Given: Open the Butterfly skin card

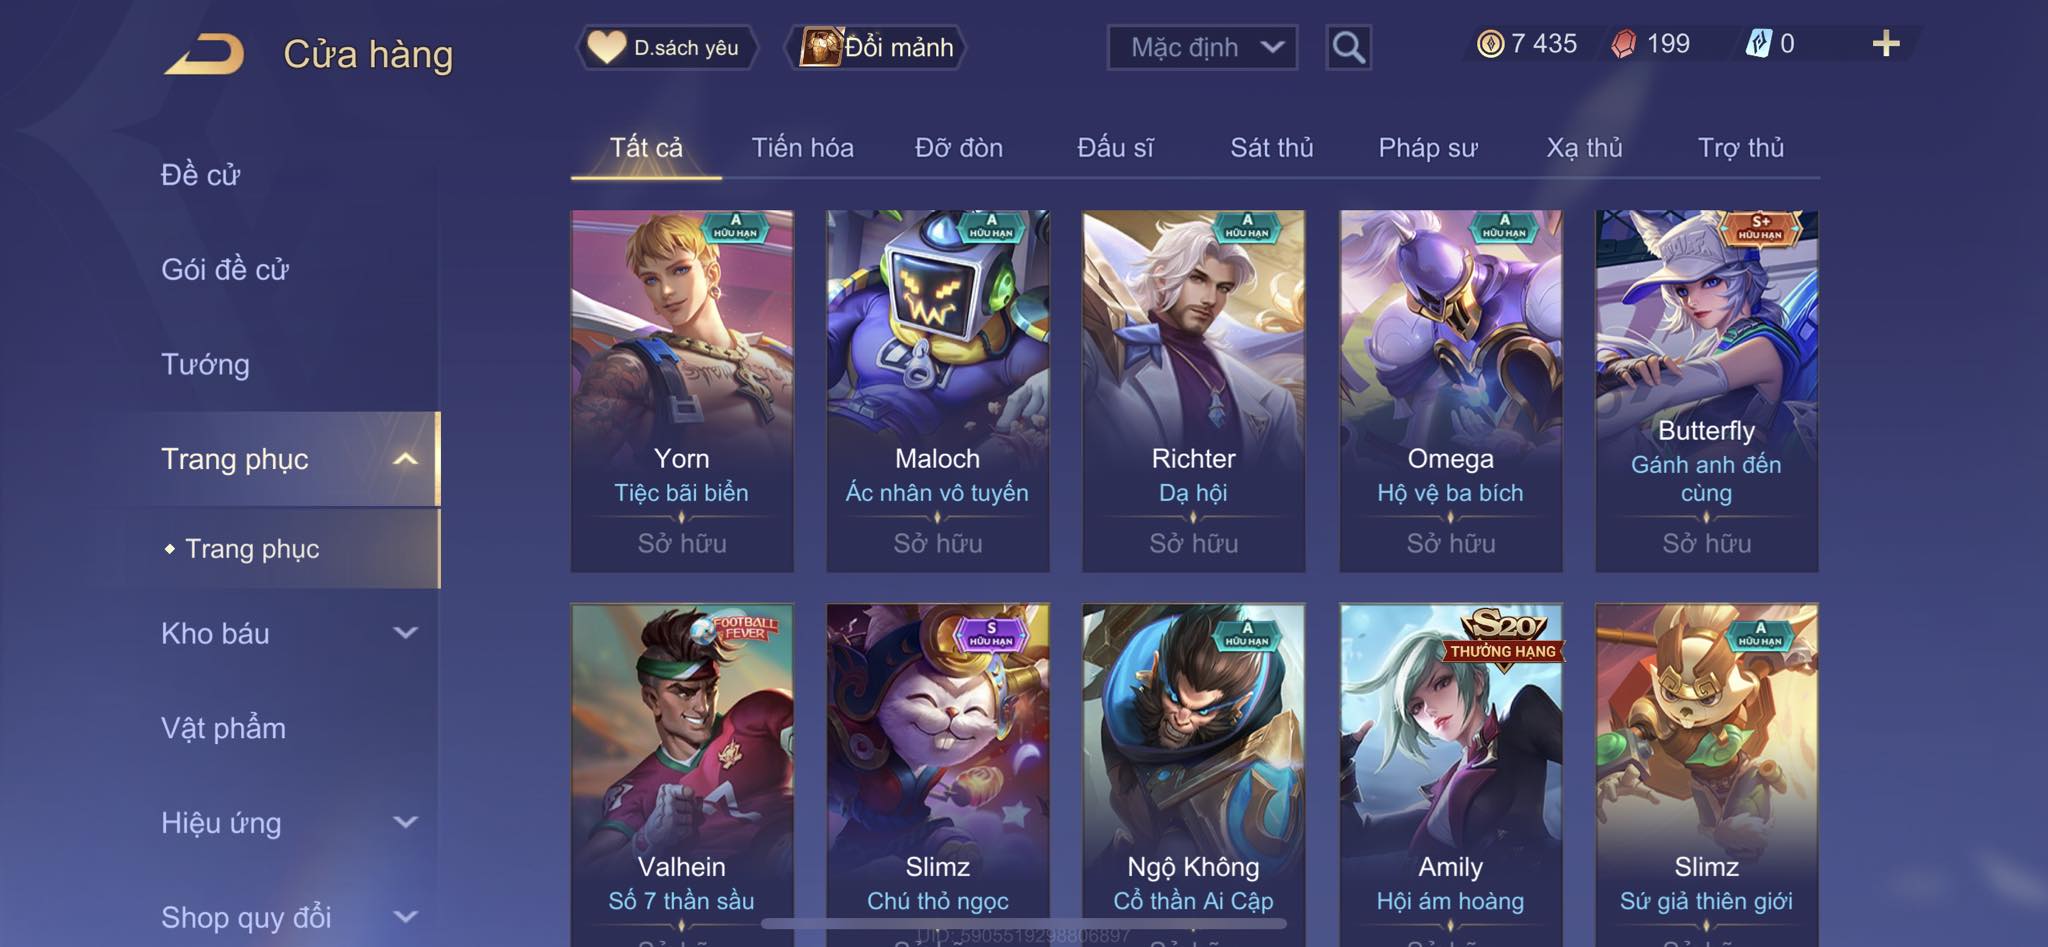Looking at the screenshot, I should tap(1706, 391).
